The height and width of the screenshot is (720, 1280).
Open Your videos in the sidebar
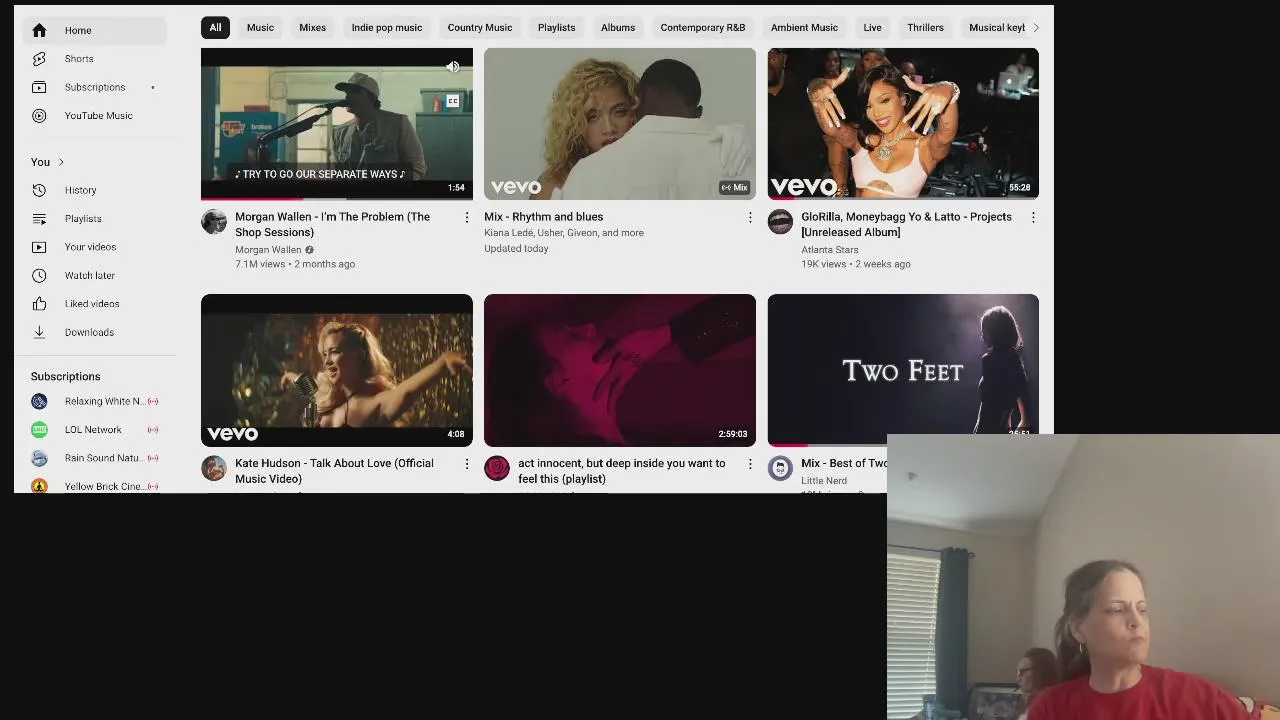point(95,247)
